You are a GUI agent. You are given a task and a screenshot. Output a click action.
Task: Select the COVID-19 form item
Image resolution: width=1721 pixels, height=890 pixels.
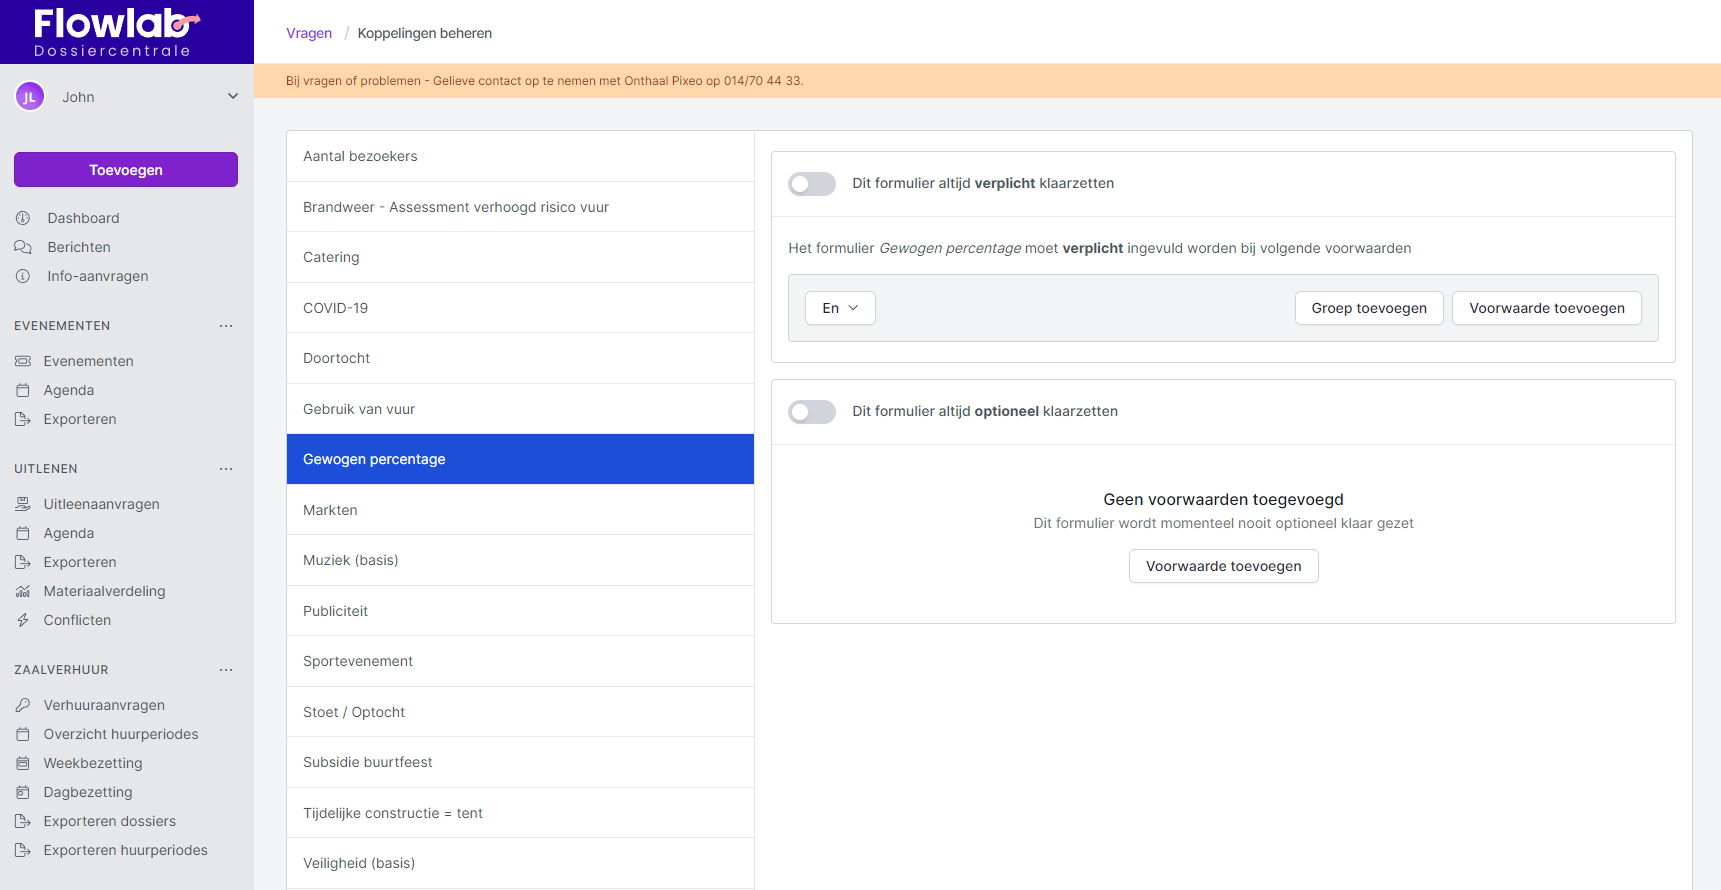pos(520,308)
